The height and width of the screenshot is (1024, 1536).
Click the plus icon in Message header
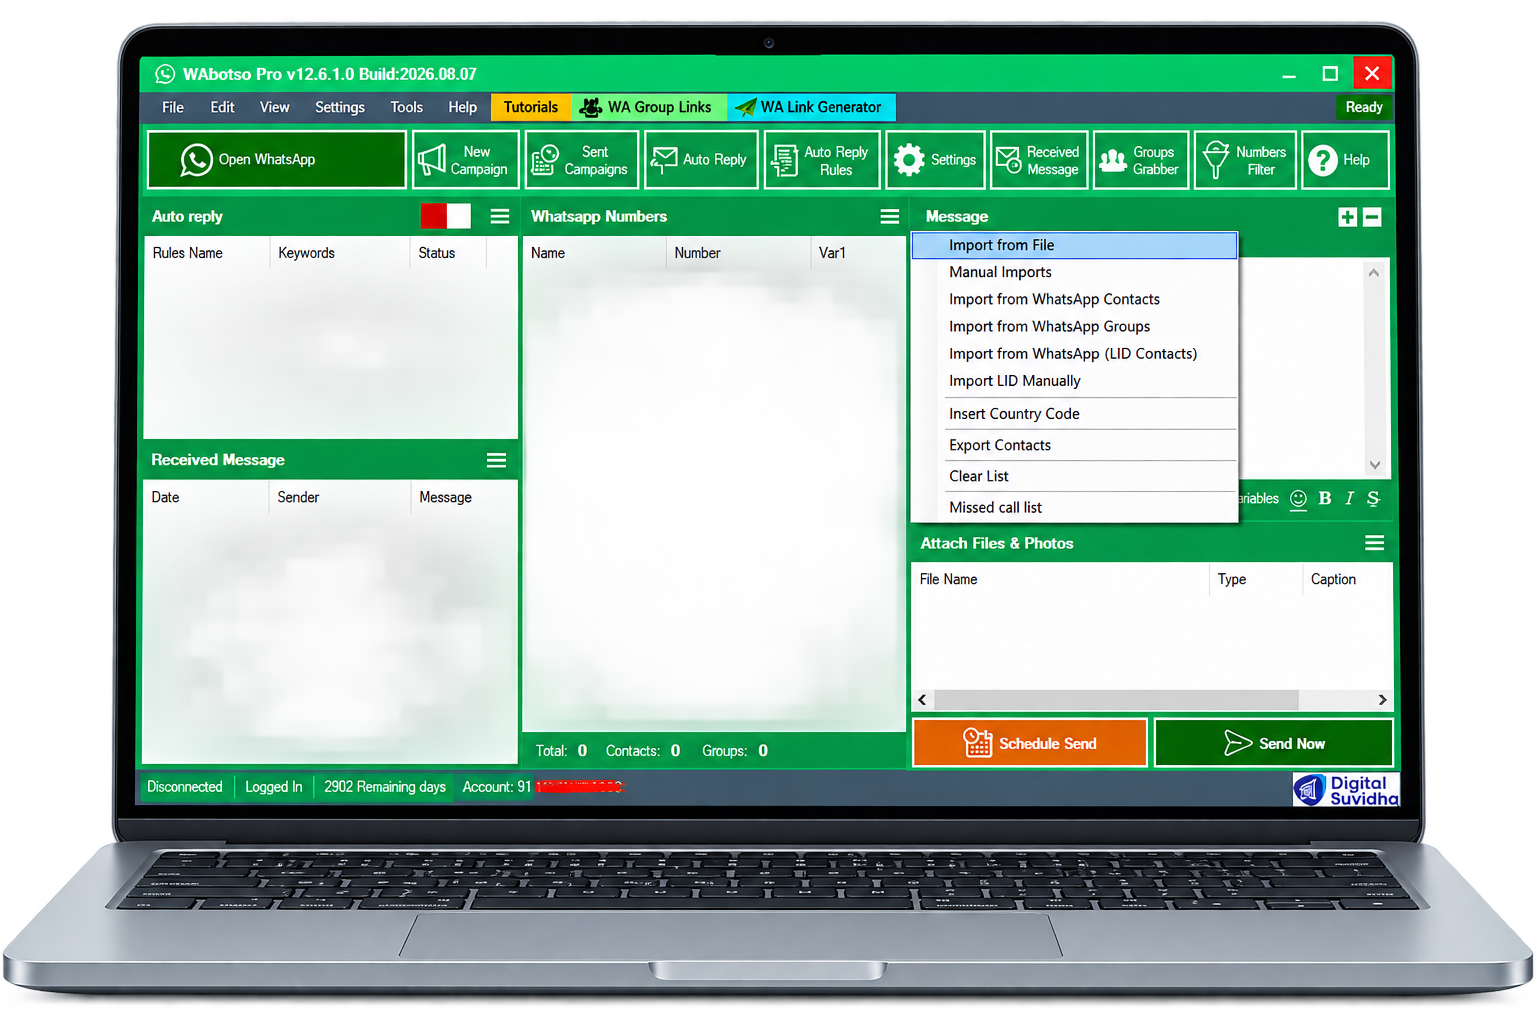coord(1347,217)
